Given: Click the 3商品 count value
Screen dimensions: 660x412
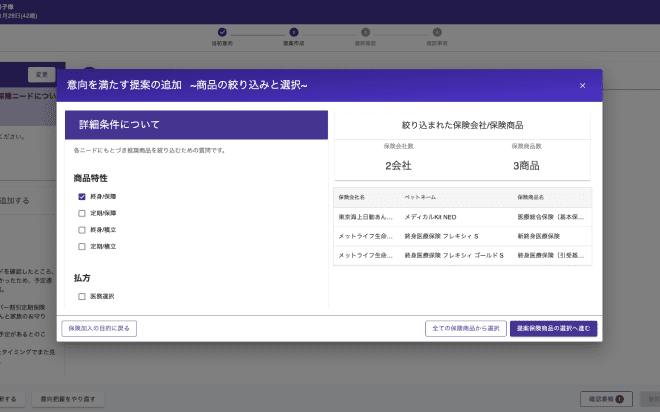Looking at the screenshot, I should [526, 166].
